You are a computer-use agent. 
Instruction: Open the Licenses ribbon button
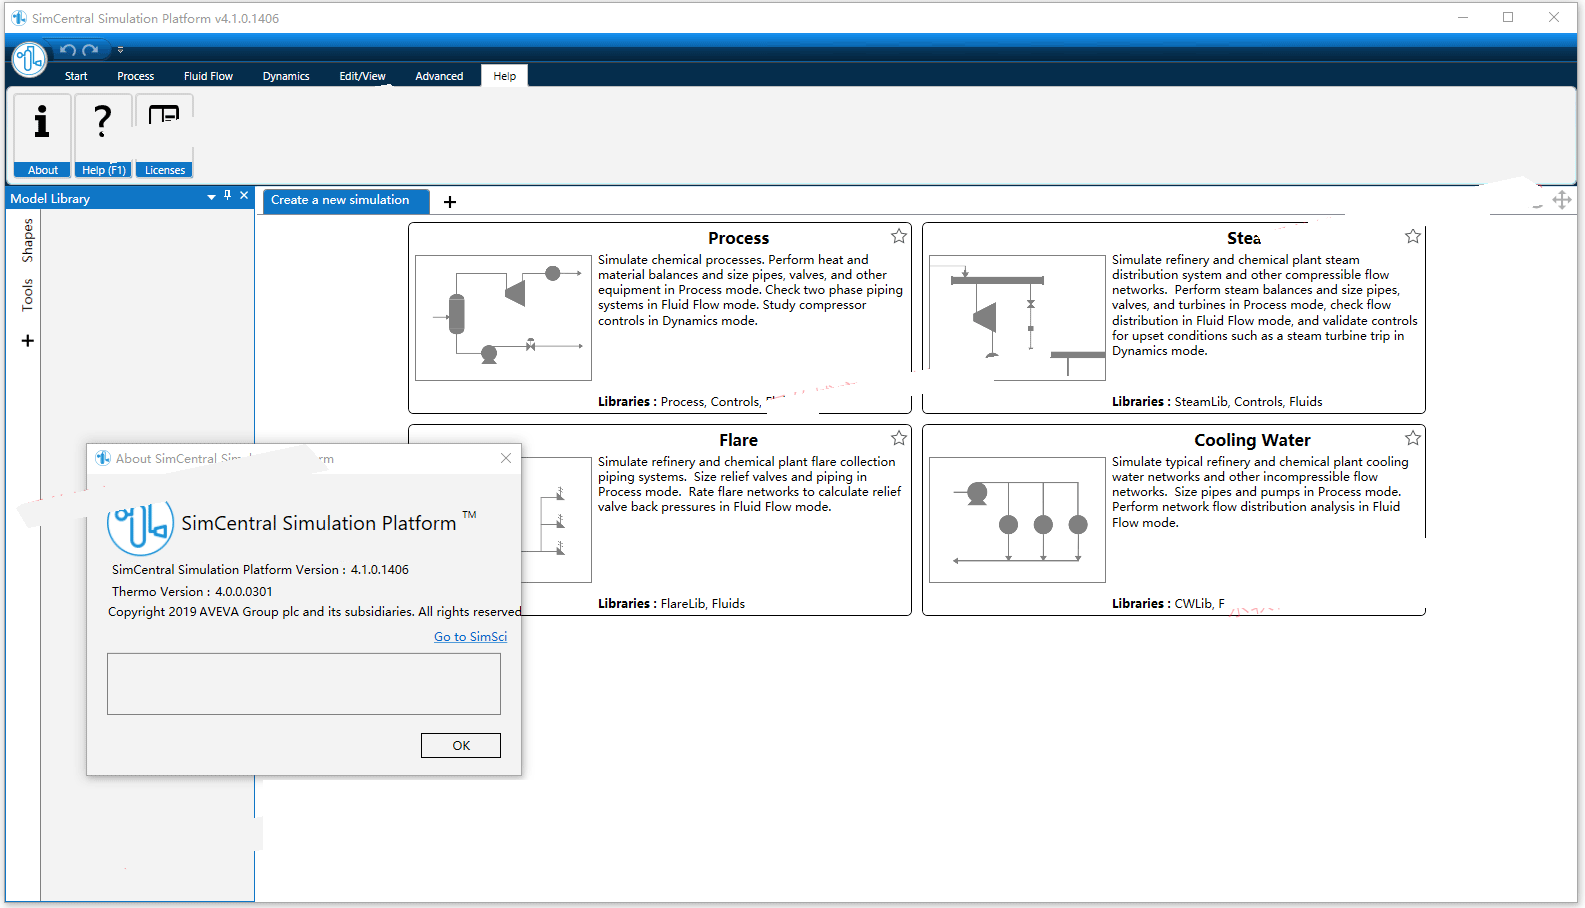[x=164, y=136]
